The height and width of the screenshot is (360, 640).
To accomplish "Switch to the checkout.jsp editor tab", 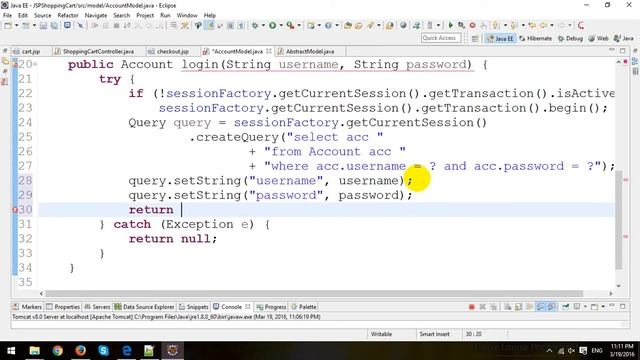I will click(172, 51).
